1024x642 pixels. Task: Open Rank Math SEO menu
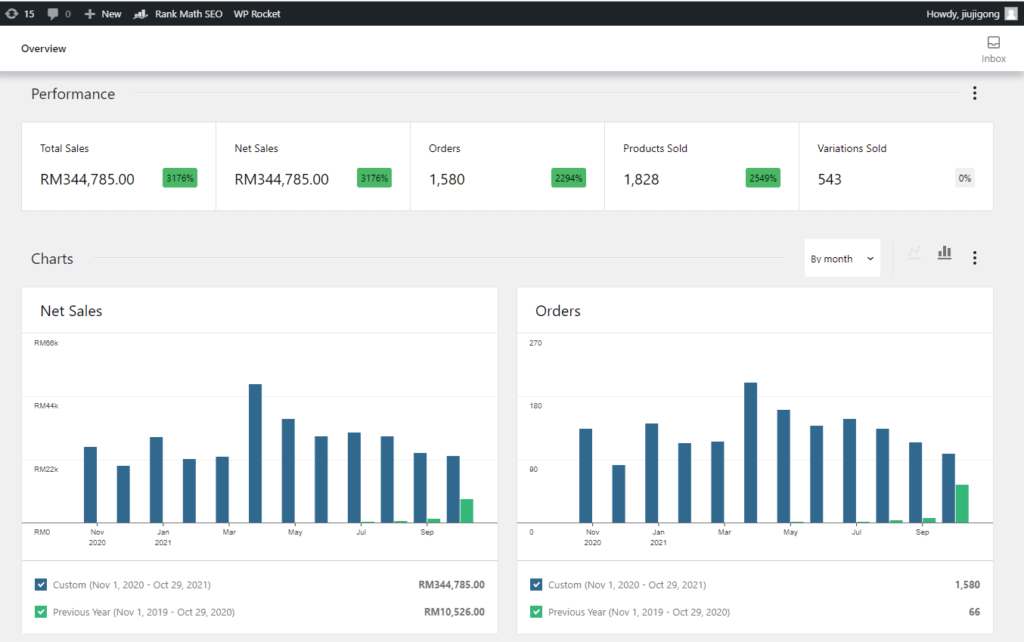click(x=178, y=14)
